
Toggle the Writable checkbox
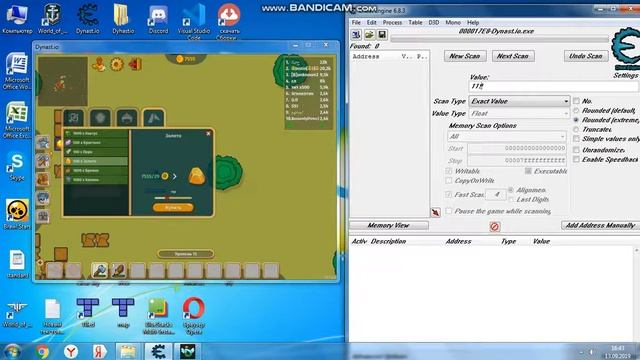[449, 171]
